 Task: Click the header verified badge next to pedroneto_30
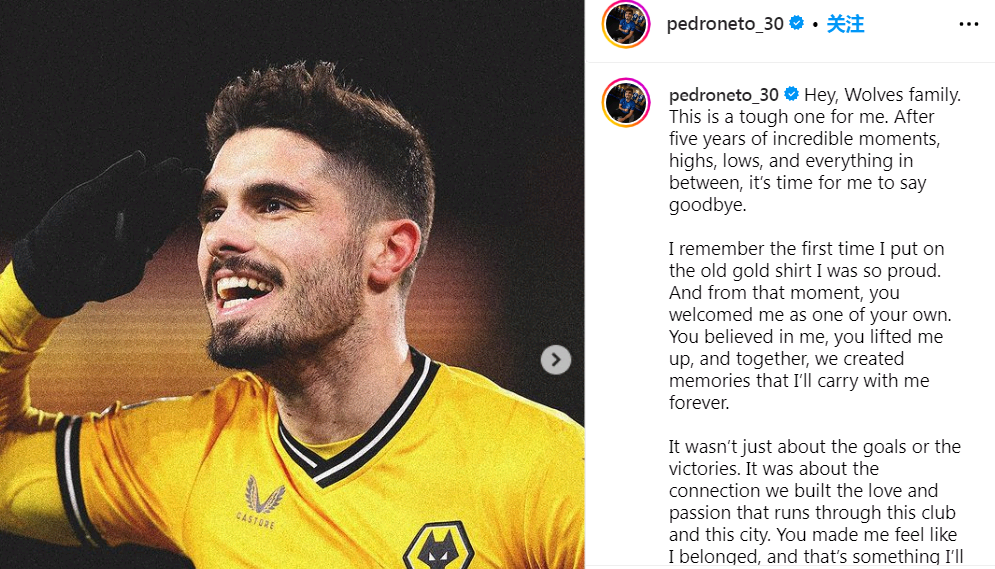(797, 24)
